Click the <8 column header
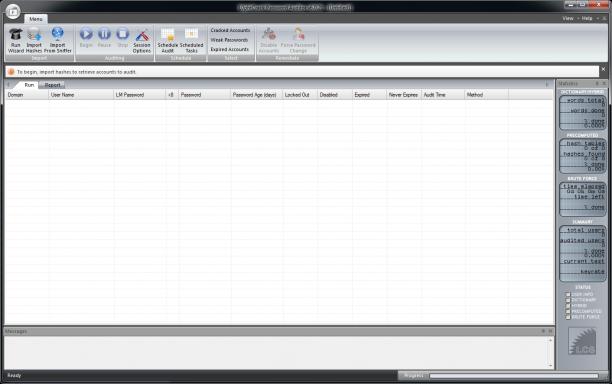 172,95
